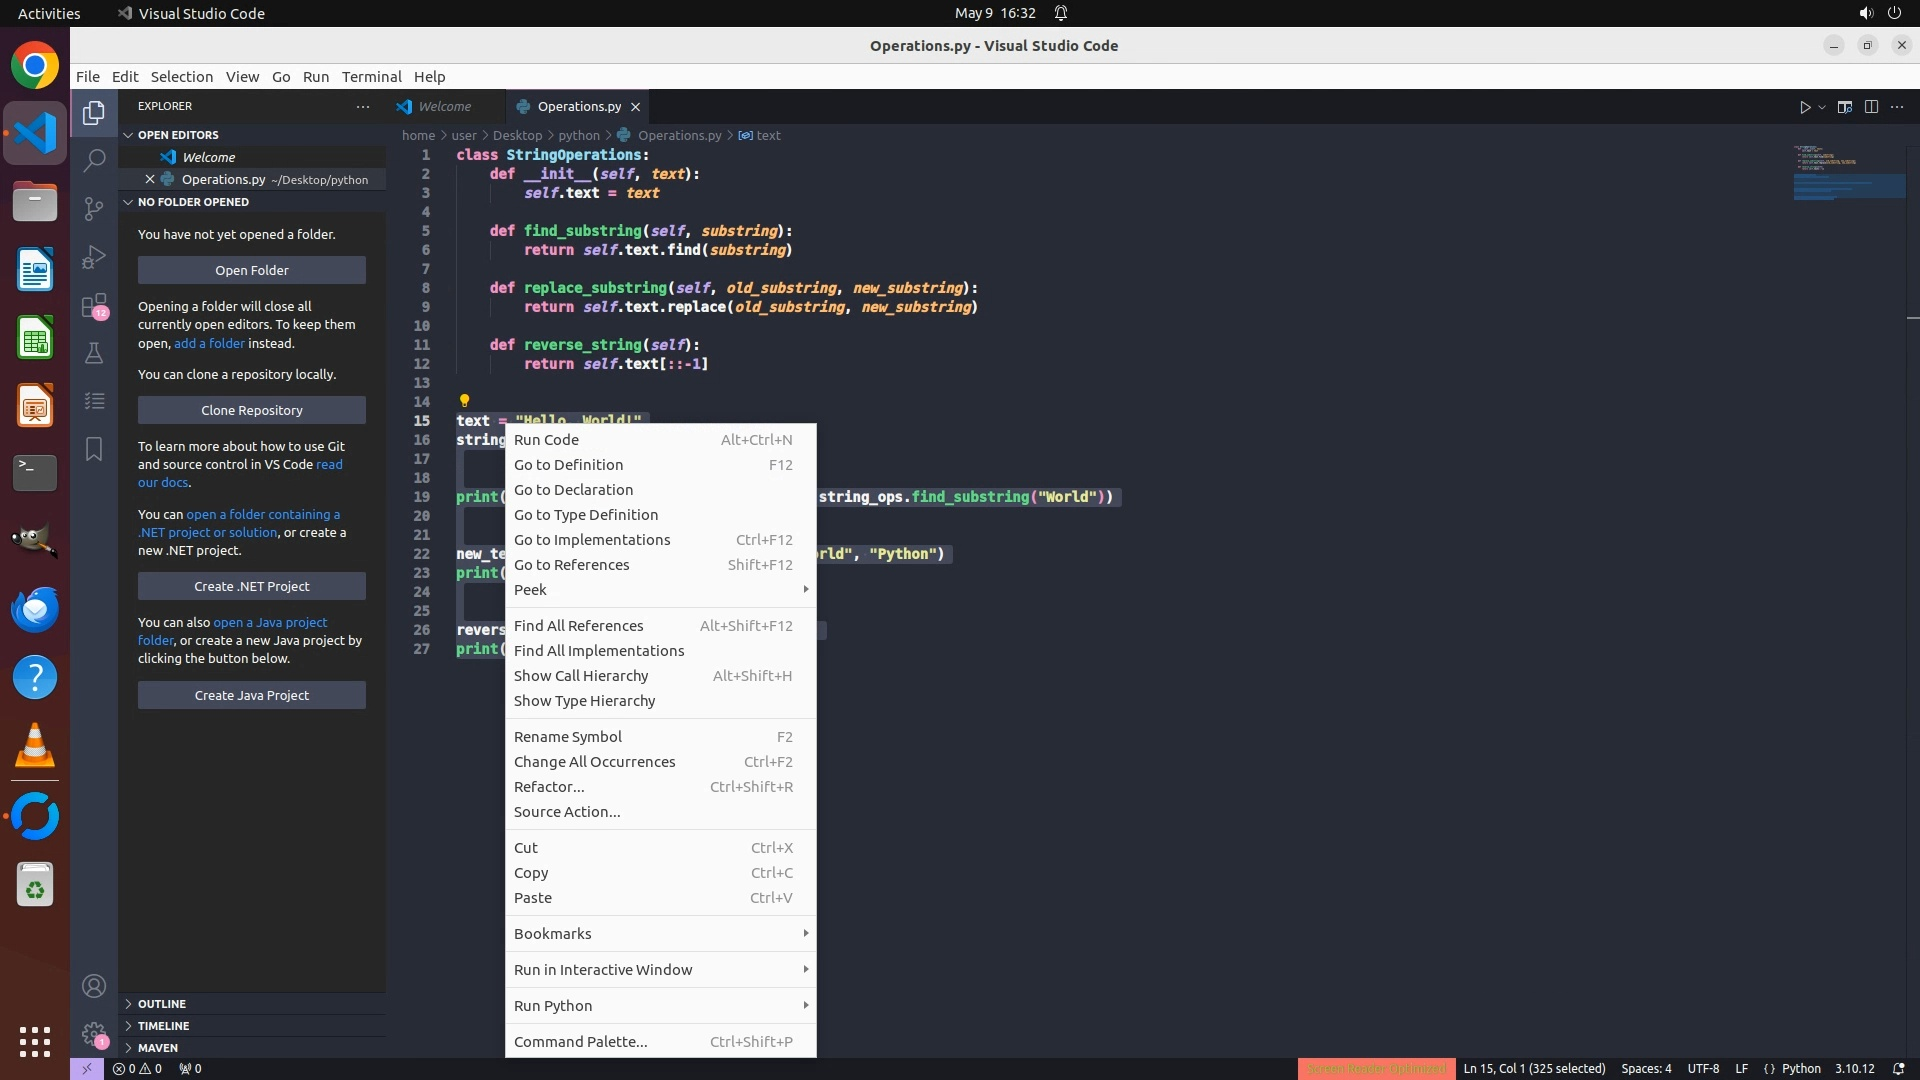Click the lightbulb code action icon
The image size is (1920, 1080).
pyautogui.click(x=464, y=401)
